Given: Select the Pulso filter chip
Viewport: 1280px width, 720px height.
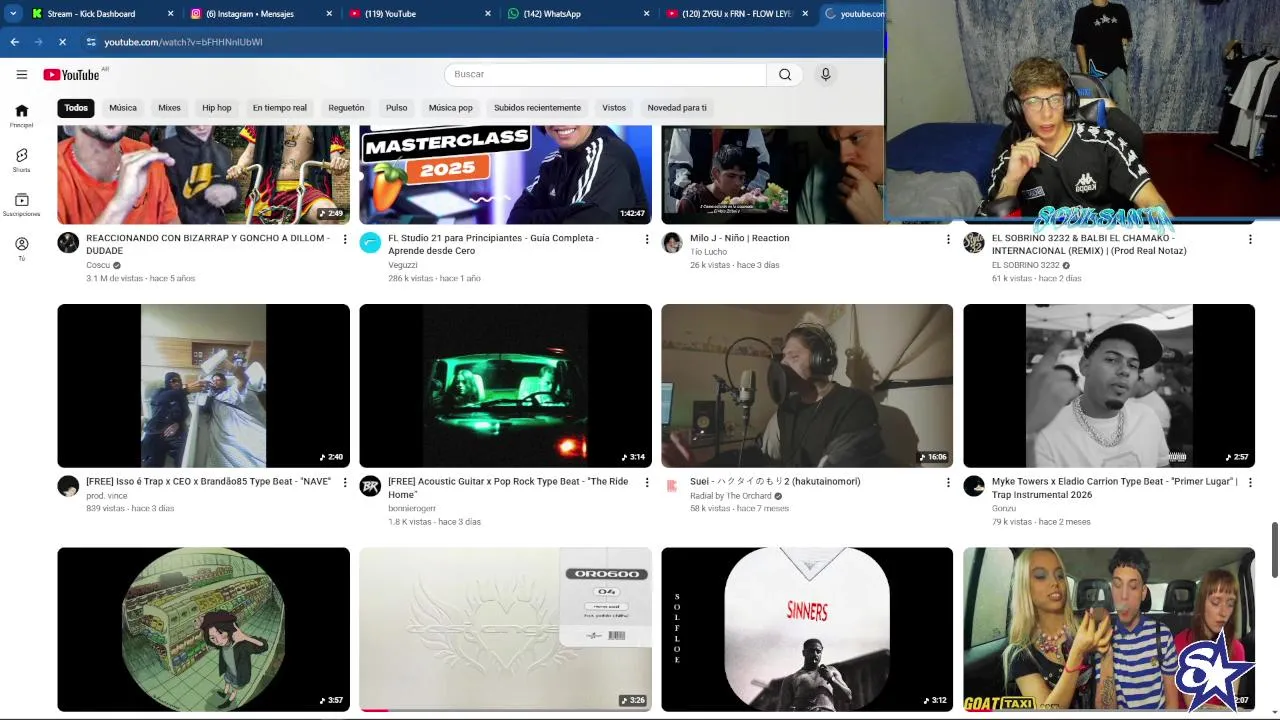Looking at the screenshot, I should pos(396,108).
